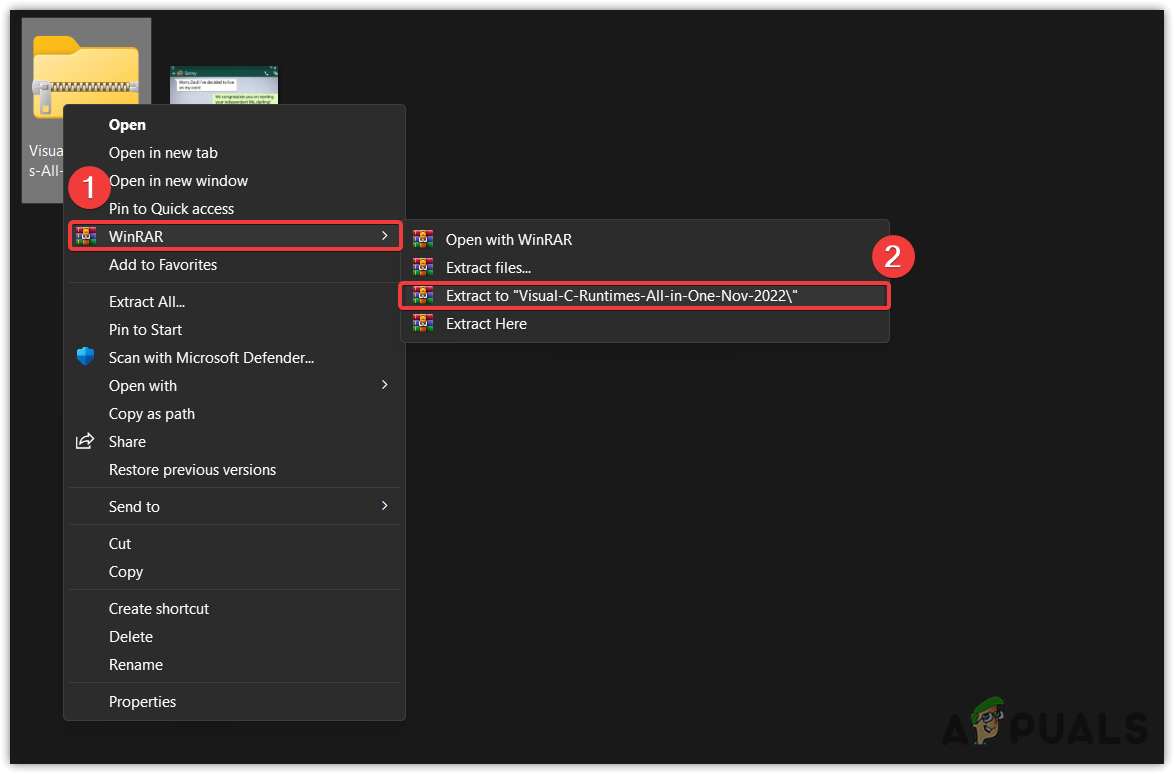This screenshot has width=1174, height=774.
Task: Click the Sony chat screenshot thumbnail
Action: 223,85
